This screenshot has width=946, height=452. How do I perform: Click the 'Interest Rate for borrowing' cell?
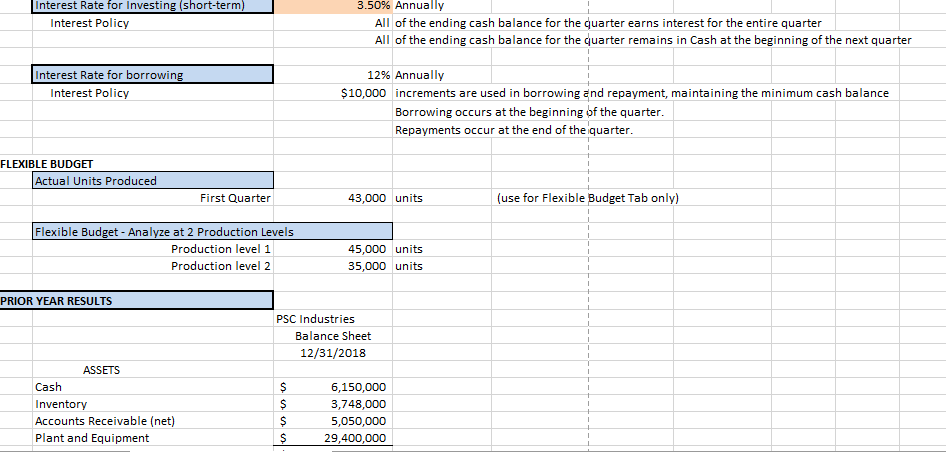coord(153,75)
